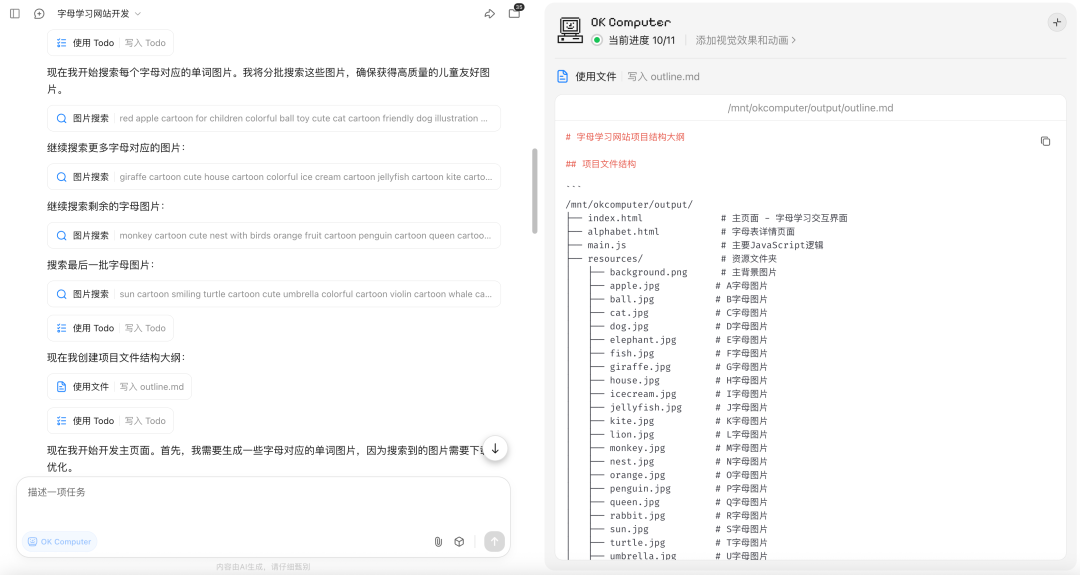Click the green progress status indicator
Image resolution: width=1080 pixels, height=575 pixels.
click(x=597, y=41)
